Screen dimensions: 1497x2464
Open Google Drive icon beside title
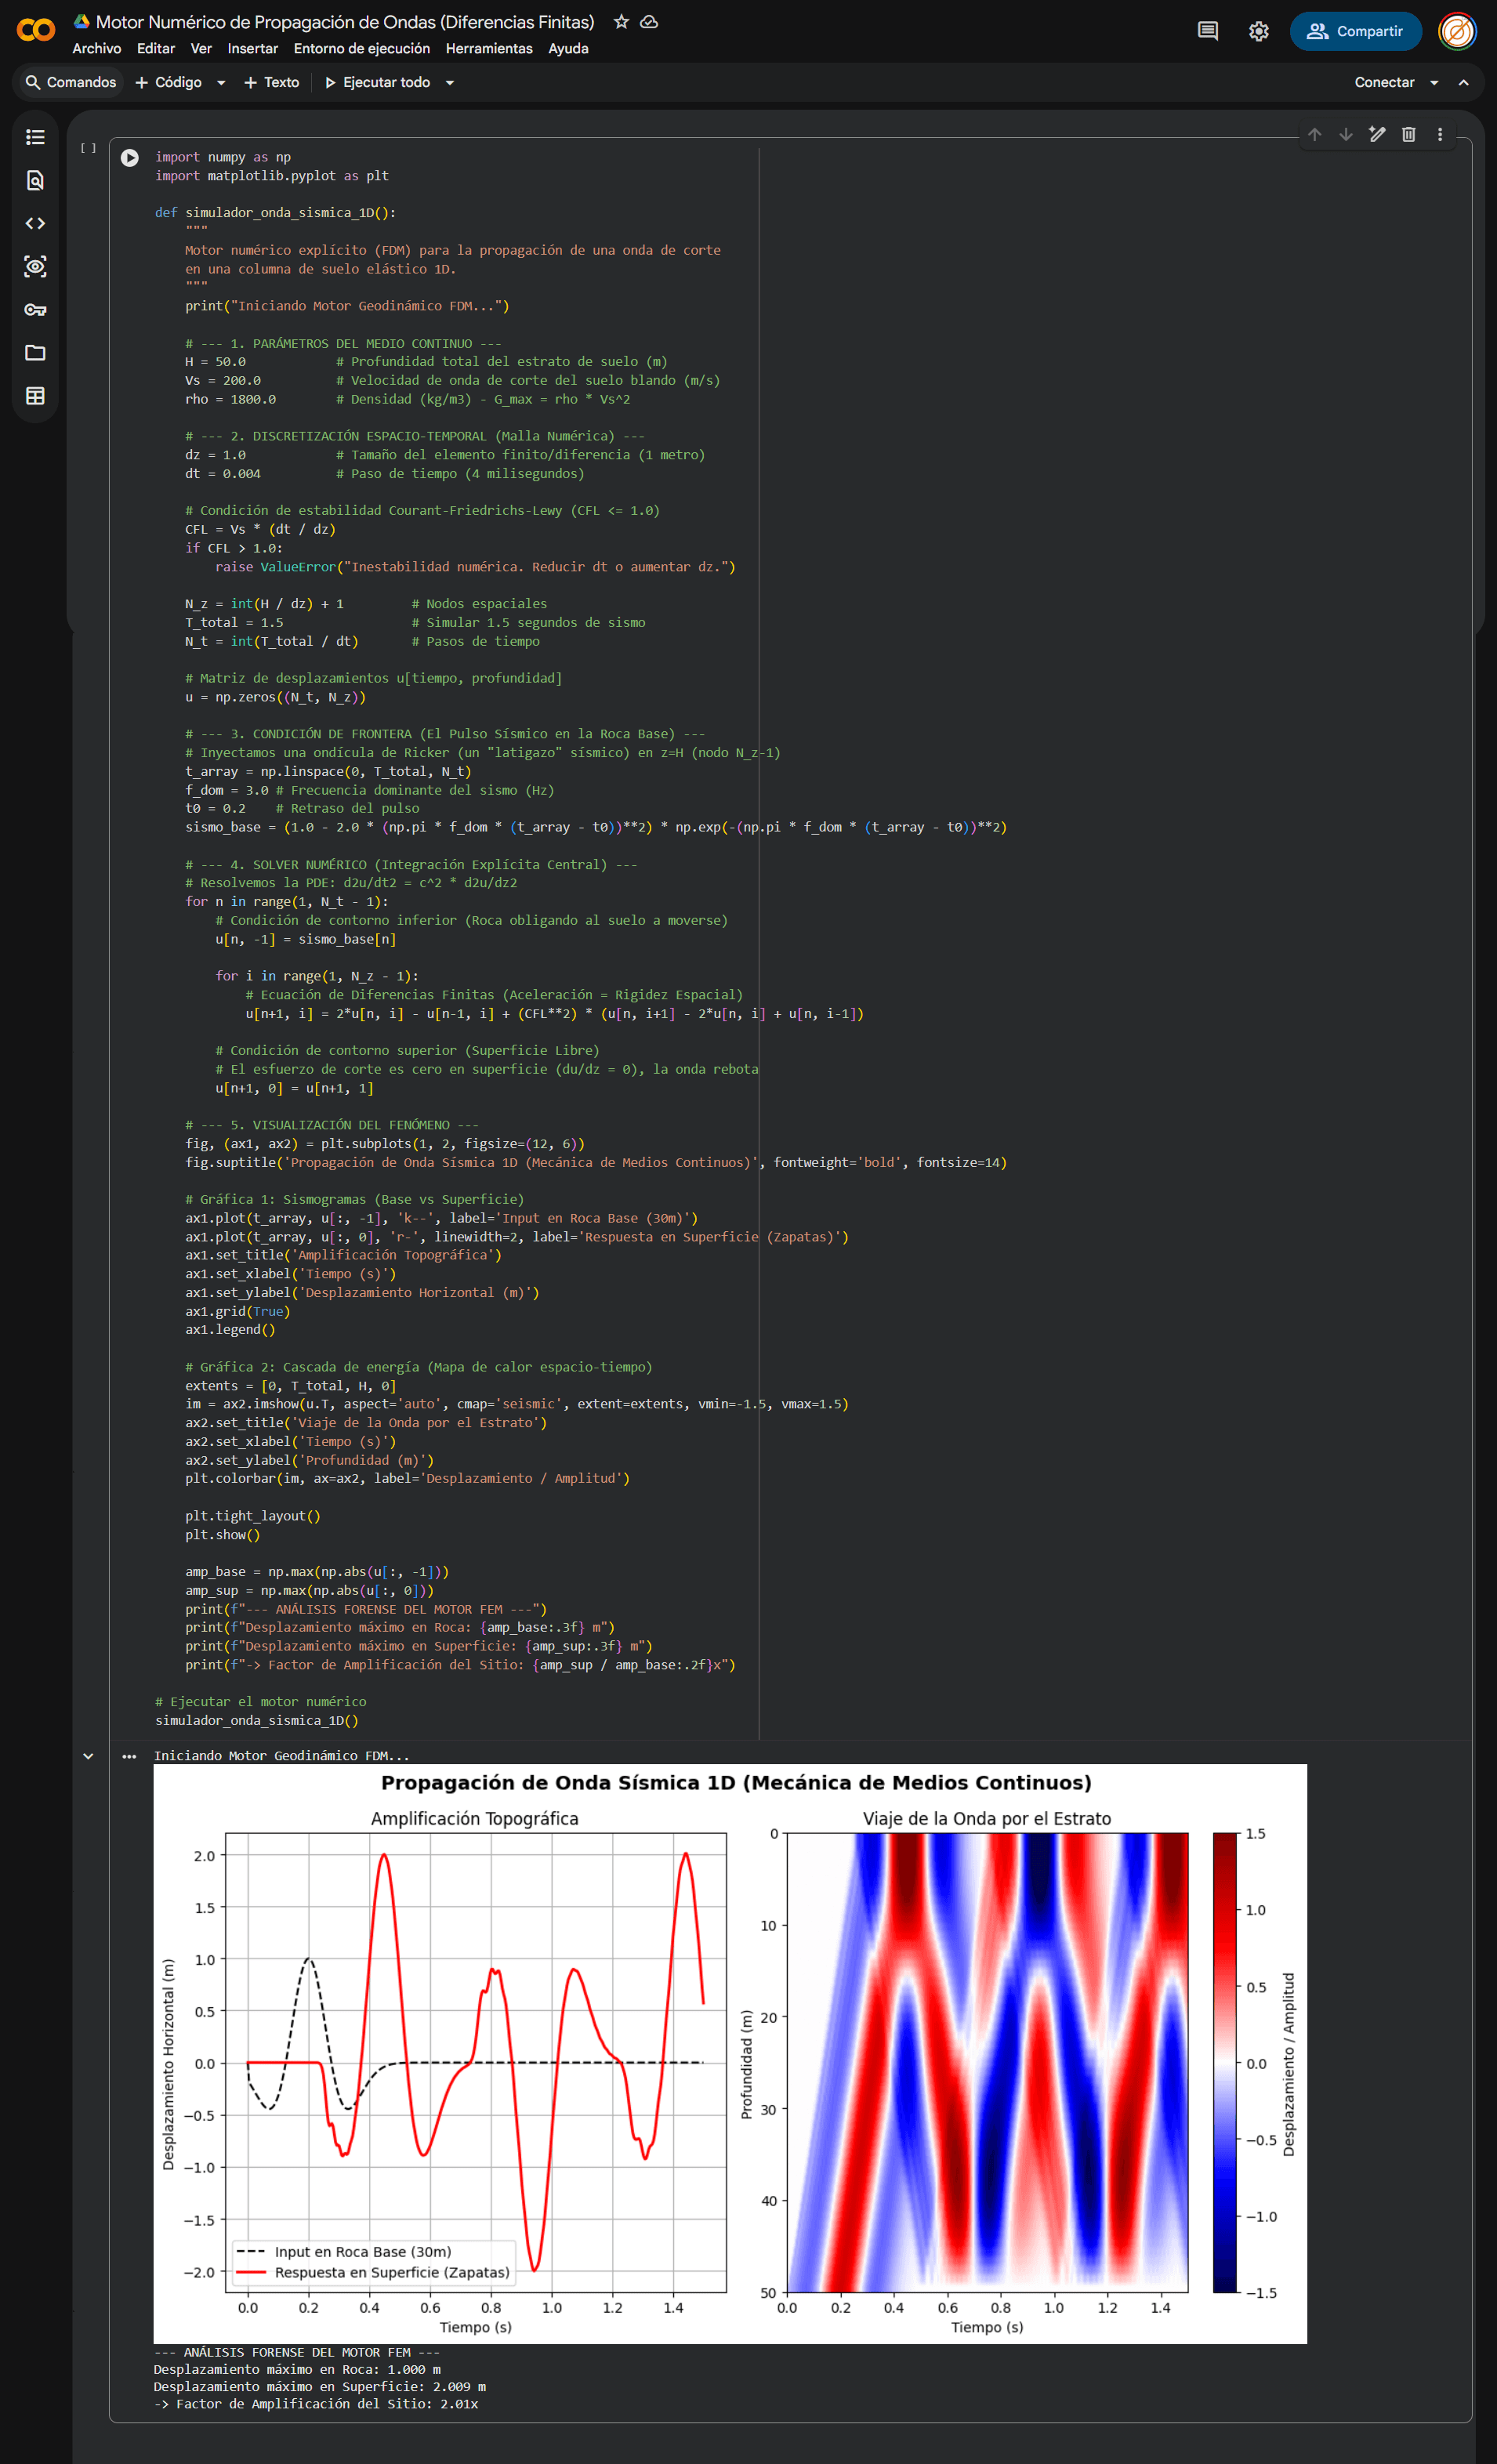point(82,21)
